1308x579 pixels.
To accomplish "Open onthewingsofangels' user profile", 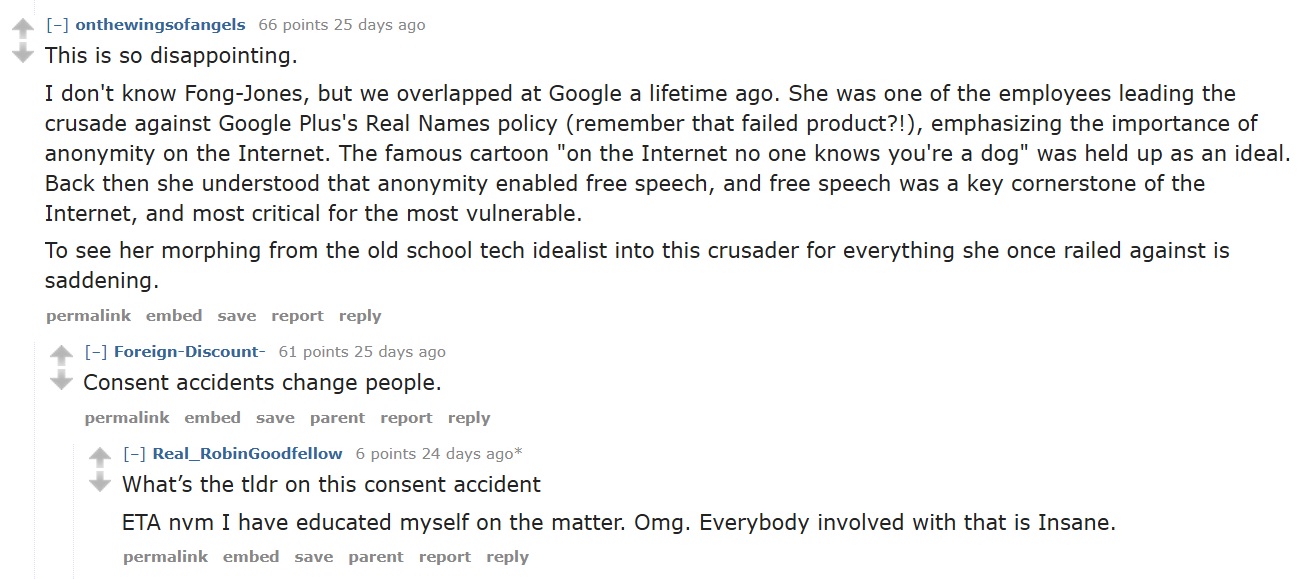I will pos(158,24).
